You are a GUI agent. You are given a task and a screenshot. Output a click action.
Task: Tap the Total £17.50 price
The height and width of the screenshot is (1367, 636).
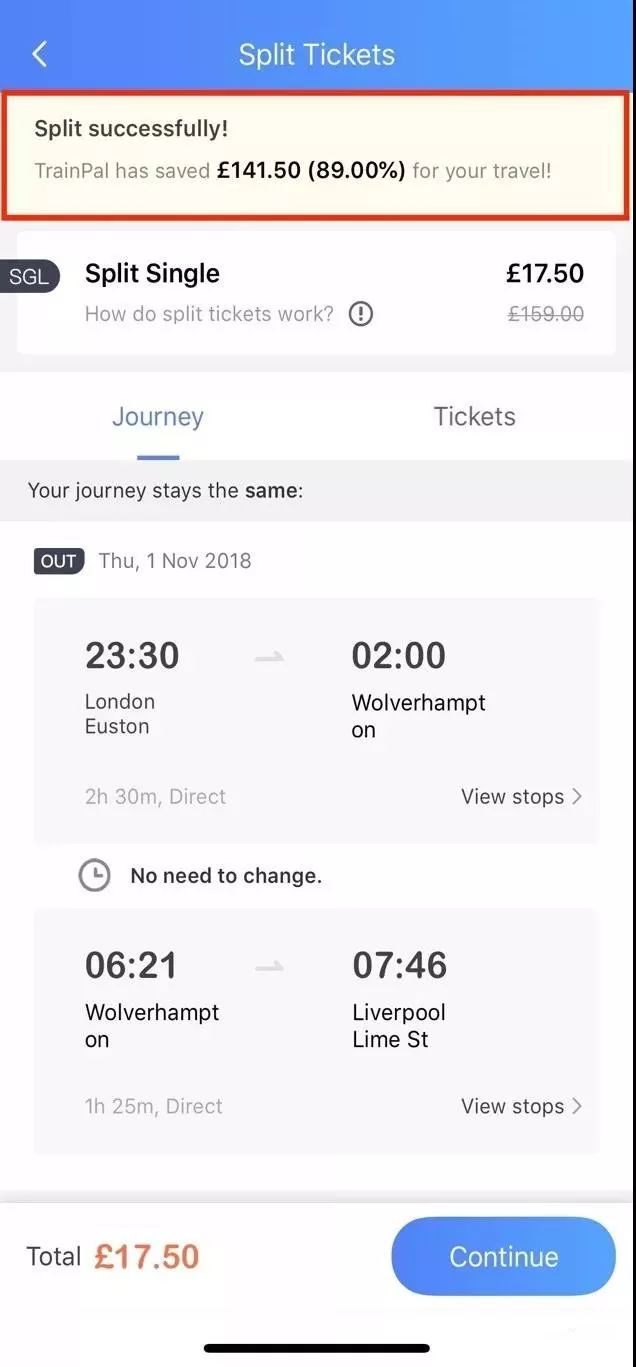pos(147,1257)
